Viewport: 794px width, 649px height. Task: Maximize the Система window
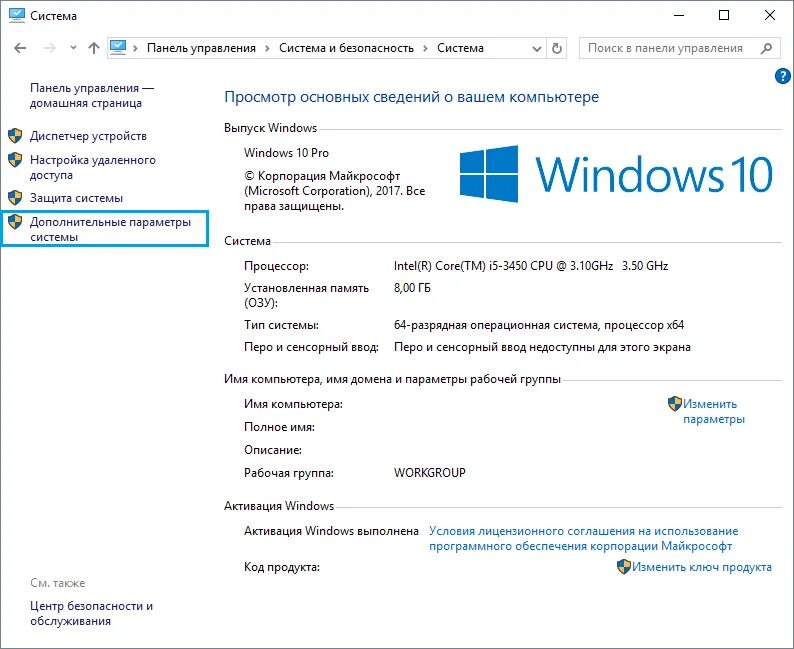(724, 16)
